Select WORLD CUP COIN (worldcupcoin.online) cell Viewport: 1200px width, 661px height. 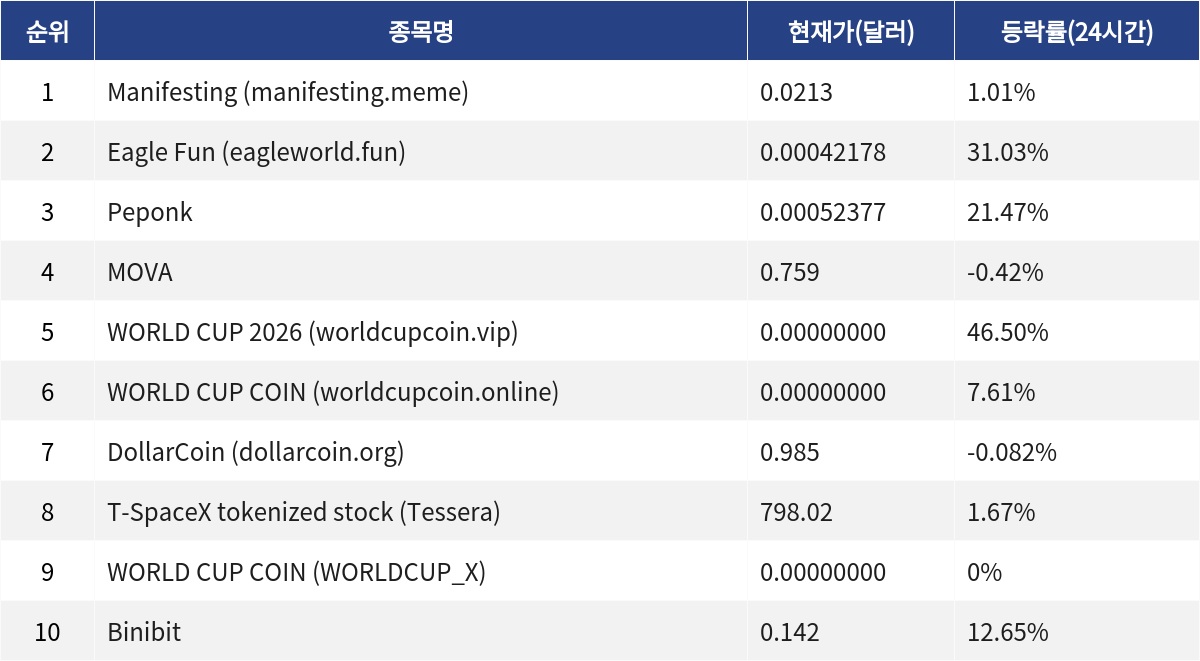click(x=421, y=392)
